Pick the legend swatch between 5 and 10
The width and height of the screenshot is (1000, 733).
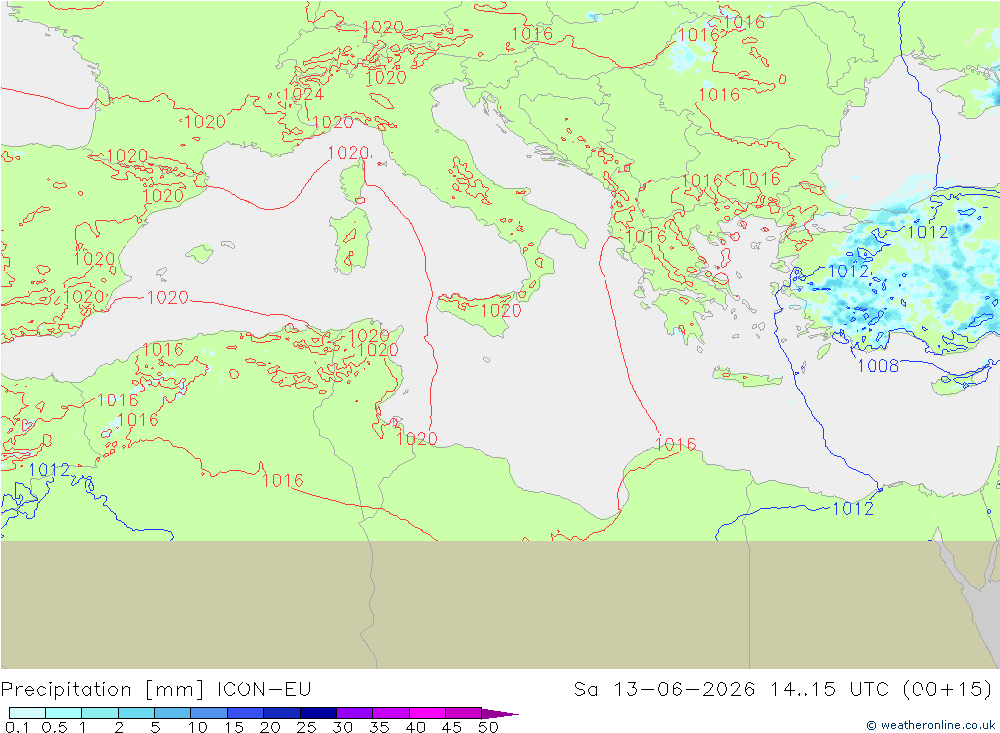pyautogui.click(x=173, y=713)
